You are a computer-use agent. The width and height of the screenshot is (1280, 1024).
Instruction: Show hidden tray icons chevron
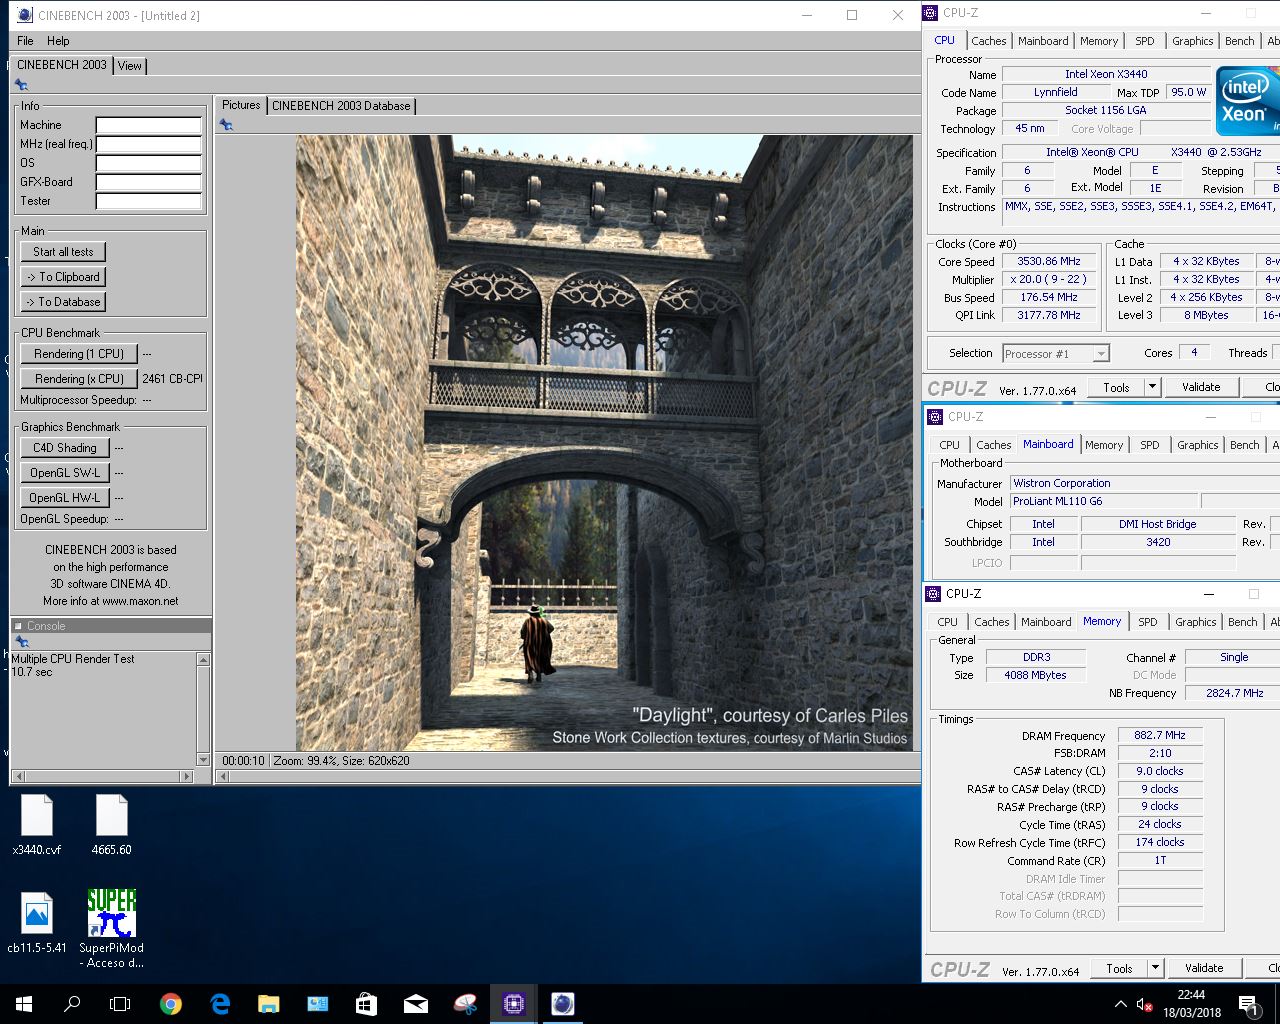[1120, 1004]
